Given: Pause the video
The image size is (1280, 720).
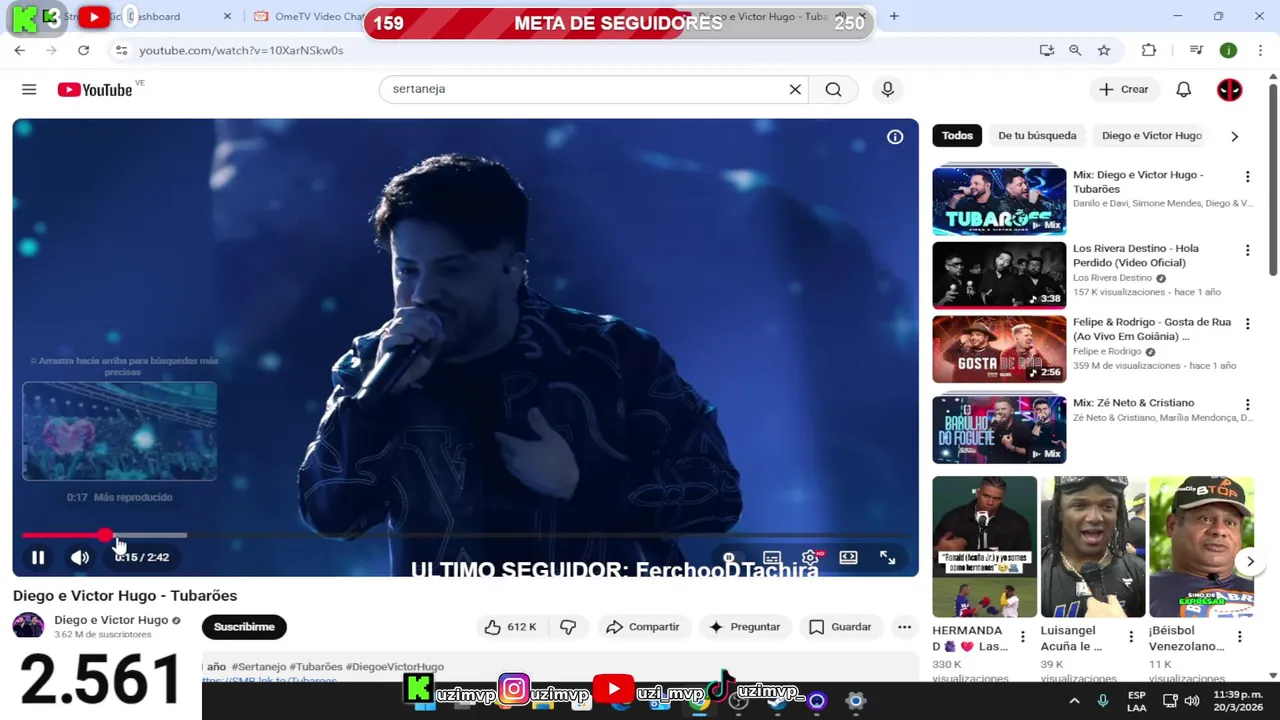Looking at the screenshot, I should tap(38, 557).
